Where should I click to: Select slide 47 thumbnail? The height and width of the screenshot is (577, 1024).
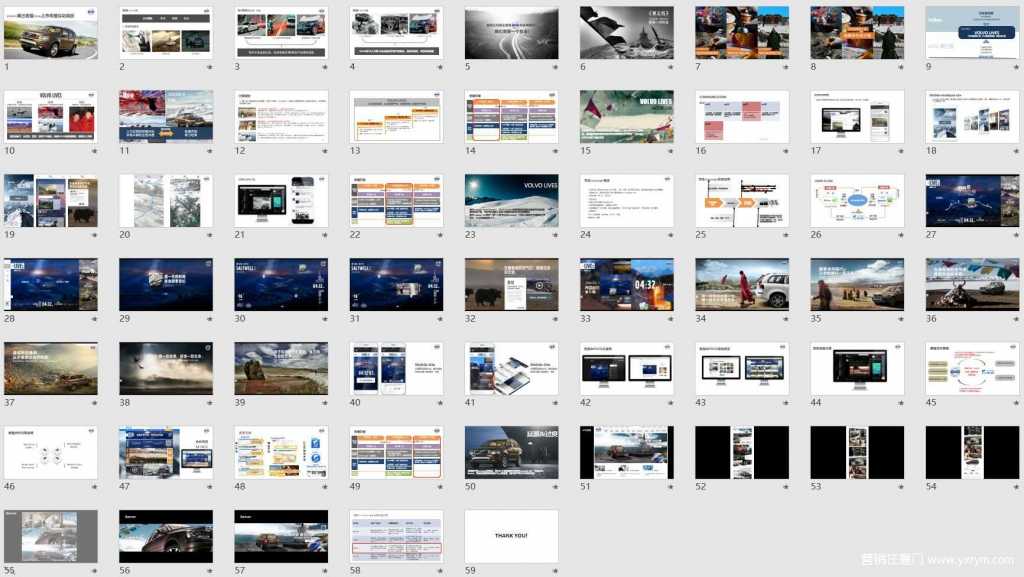166,452
